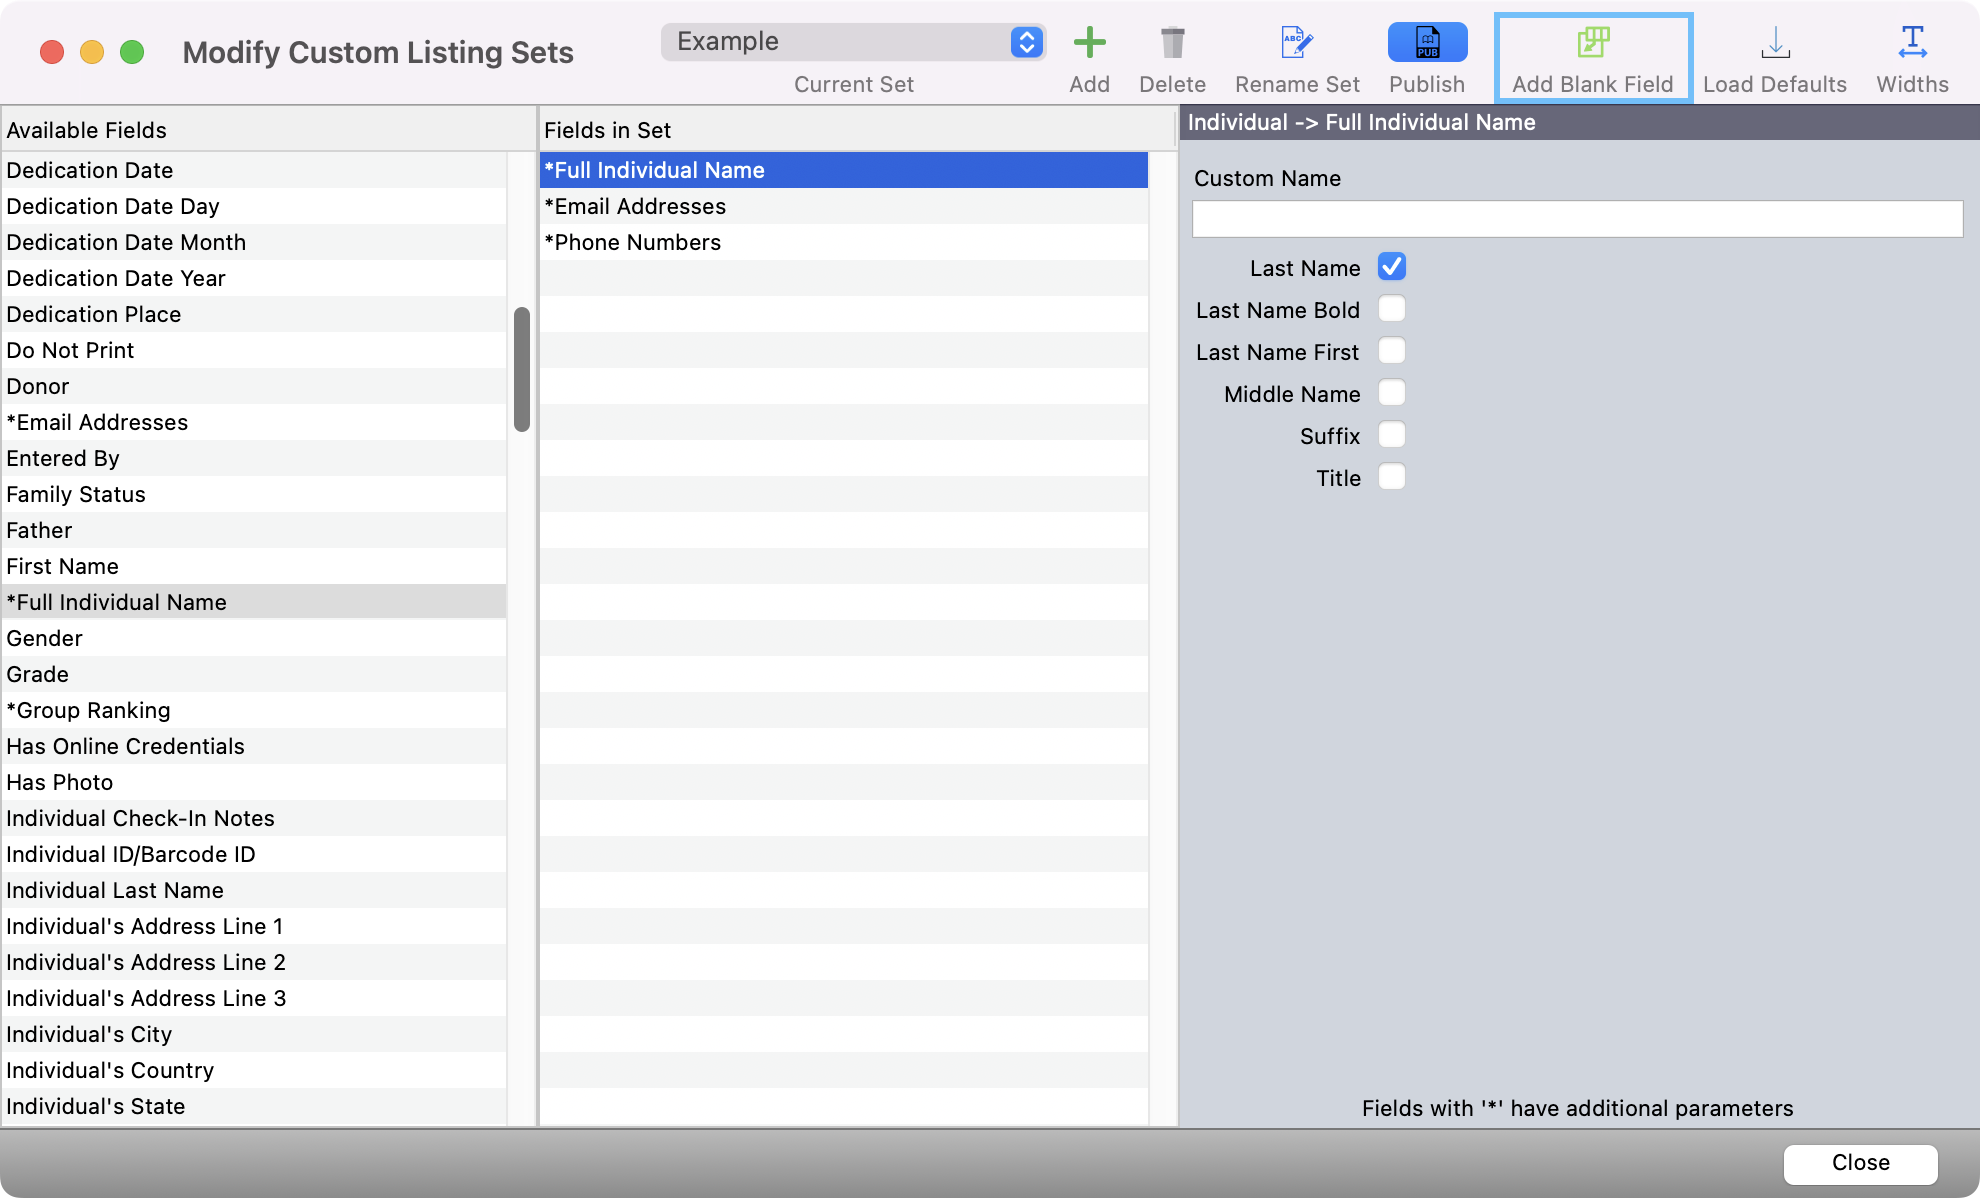
Task: Click the green plus Add icon
Action: point(1089,43)
